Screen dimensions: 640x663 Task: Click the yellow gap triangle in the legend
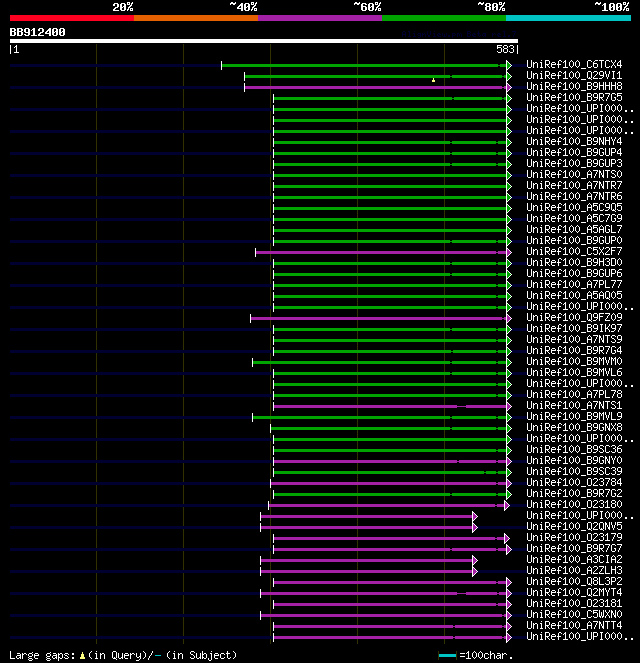point(82,656)
